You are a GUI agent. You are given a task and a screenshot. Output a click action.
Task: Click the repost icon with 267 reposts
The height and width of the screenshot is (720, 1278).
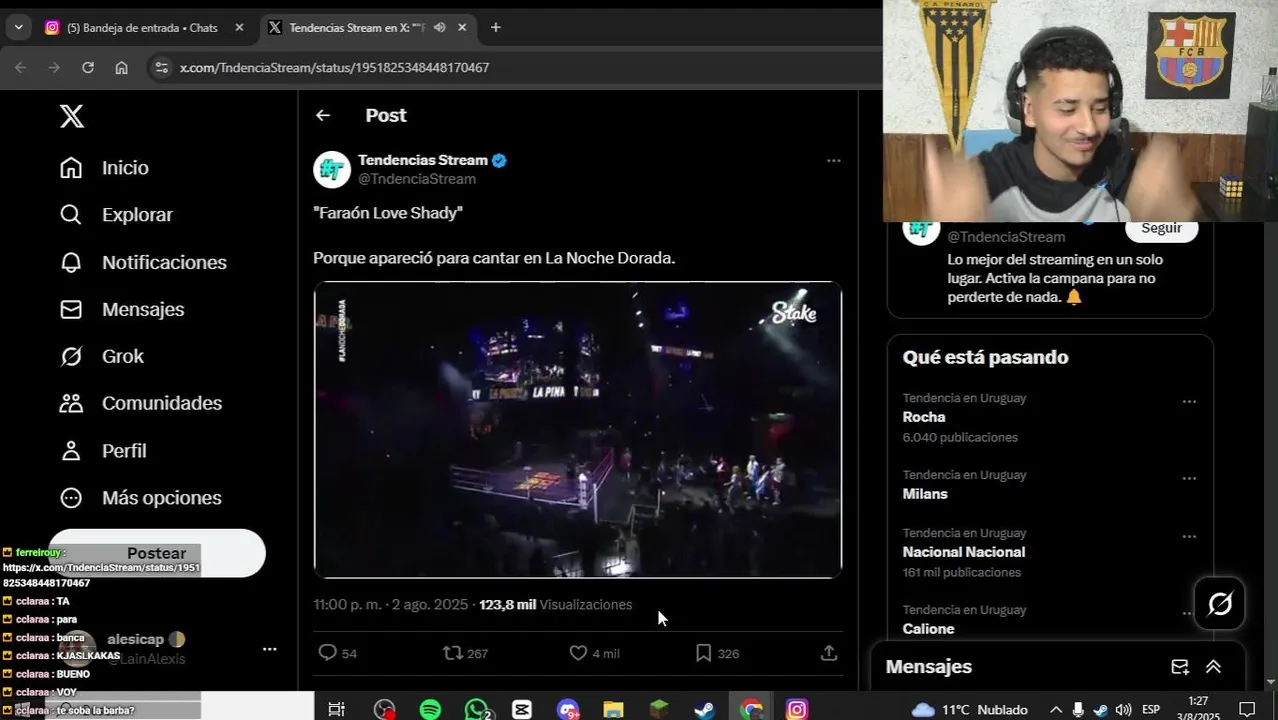click(x=452, y=653)
